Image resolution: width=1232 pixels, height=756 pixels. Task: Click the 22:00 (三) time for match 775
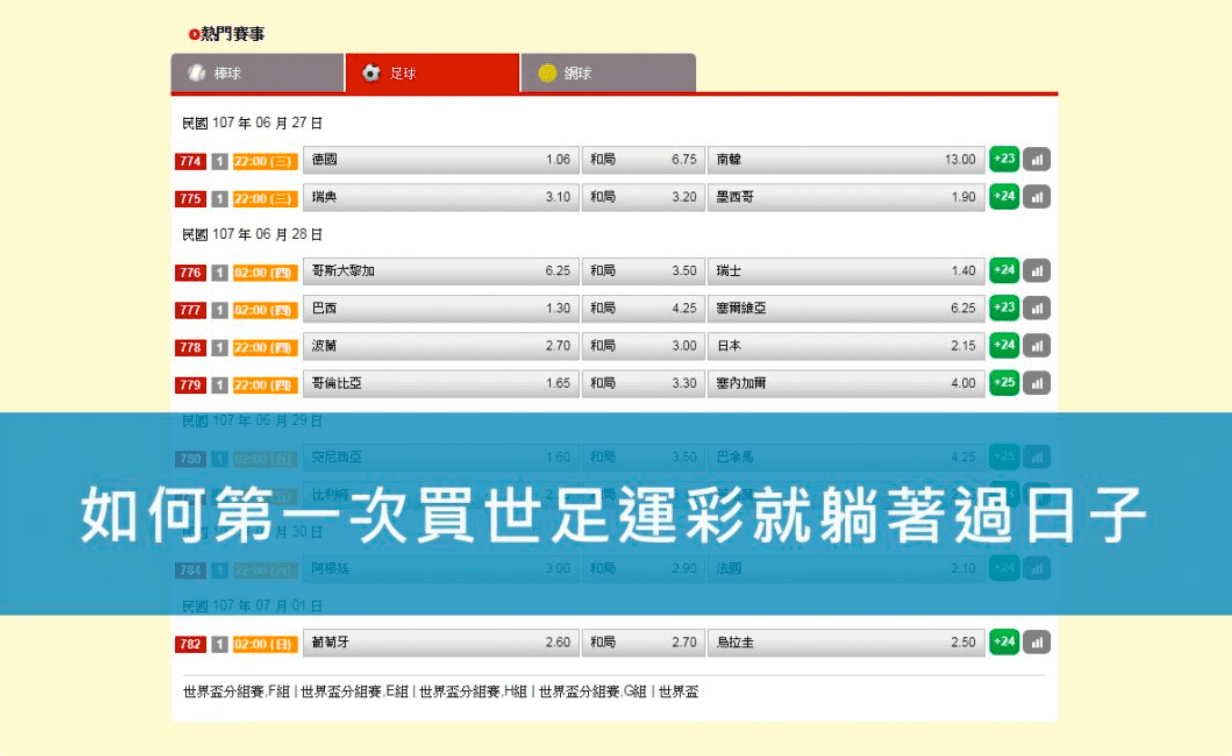pyautogui.click(x=265, y=198)
